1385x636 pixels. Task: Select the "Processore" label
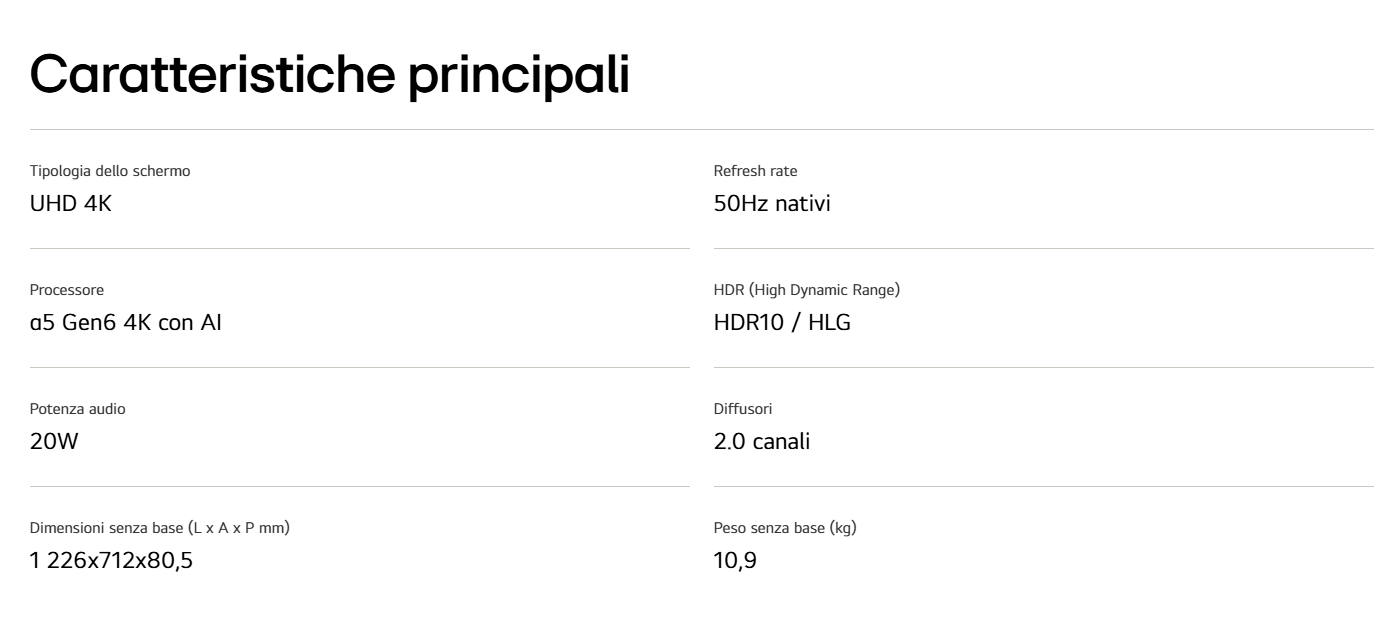click(x=67, y=290)
